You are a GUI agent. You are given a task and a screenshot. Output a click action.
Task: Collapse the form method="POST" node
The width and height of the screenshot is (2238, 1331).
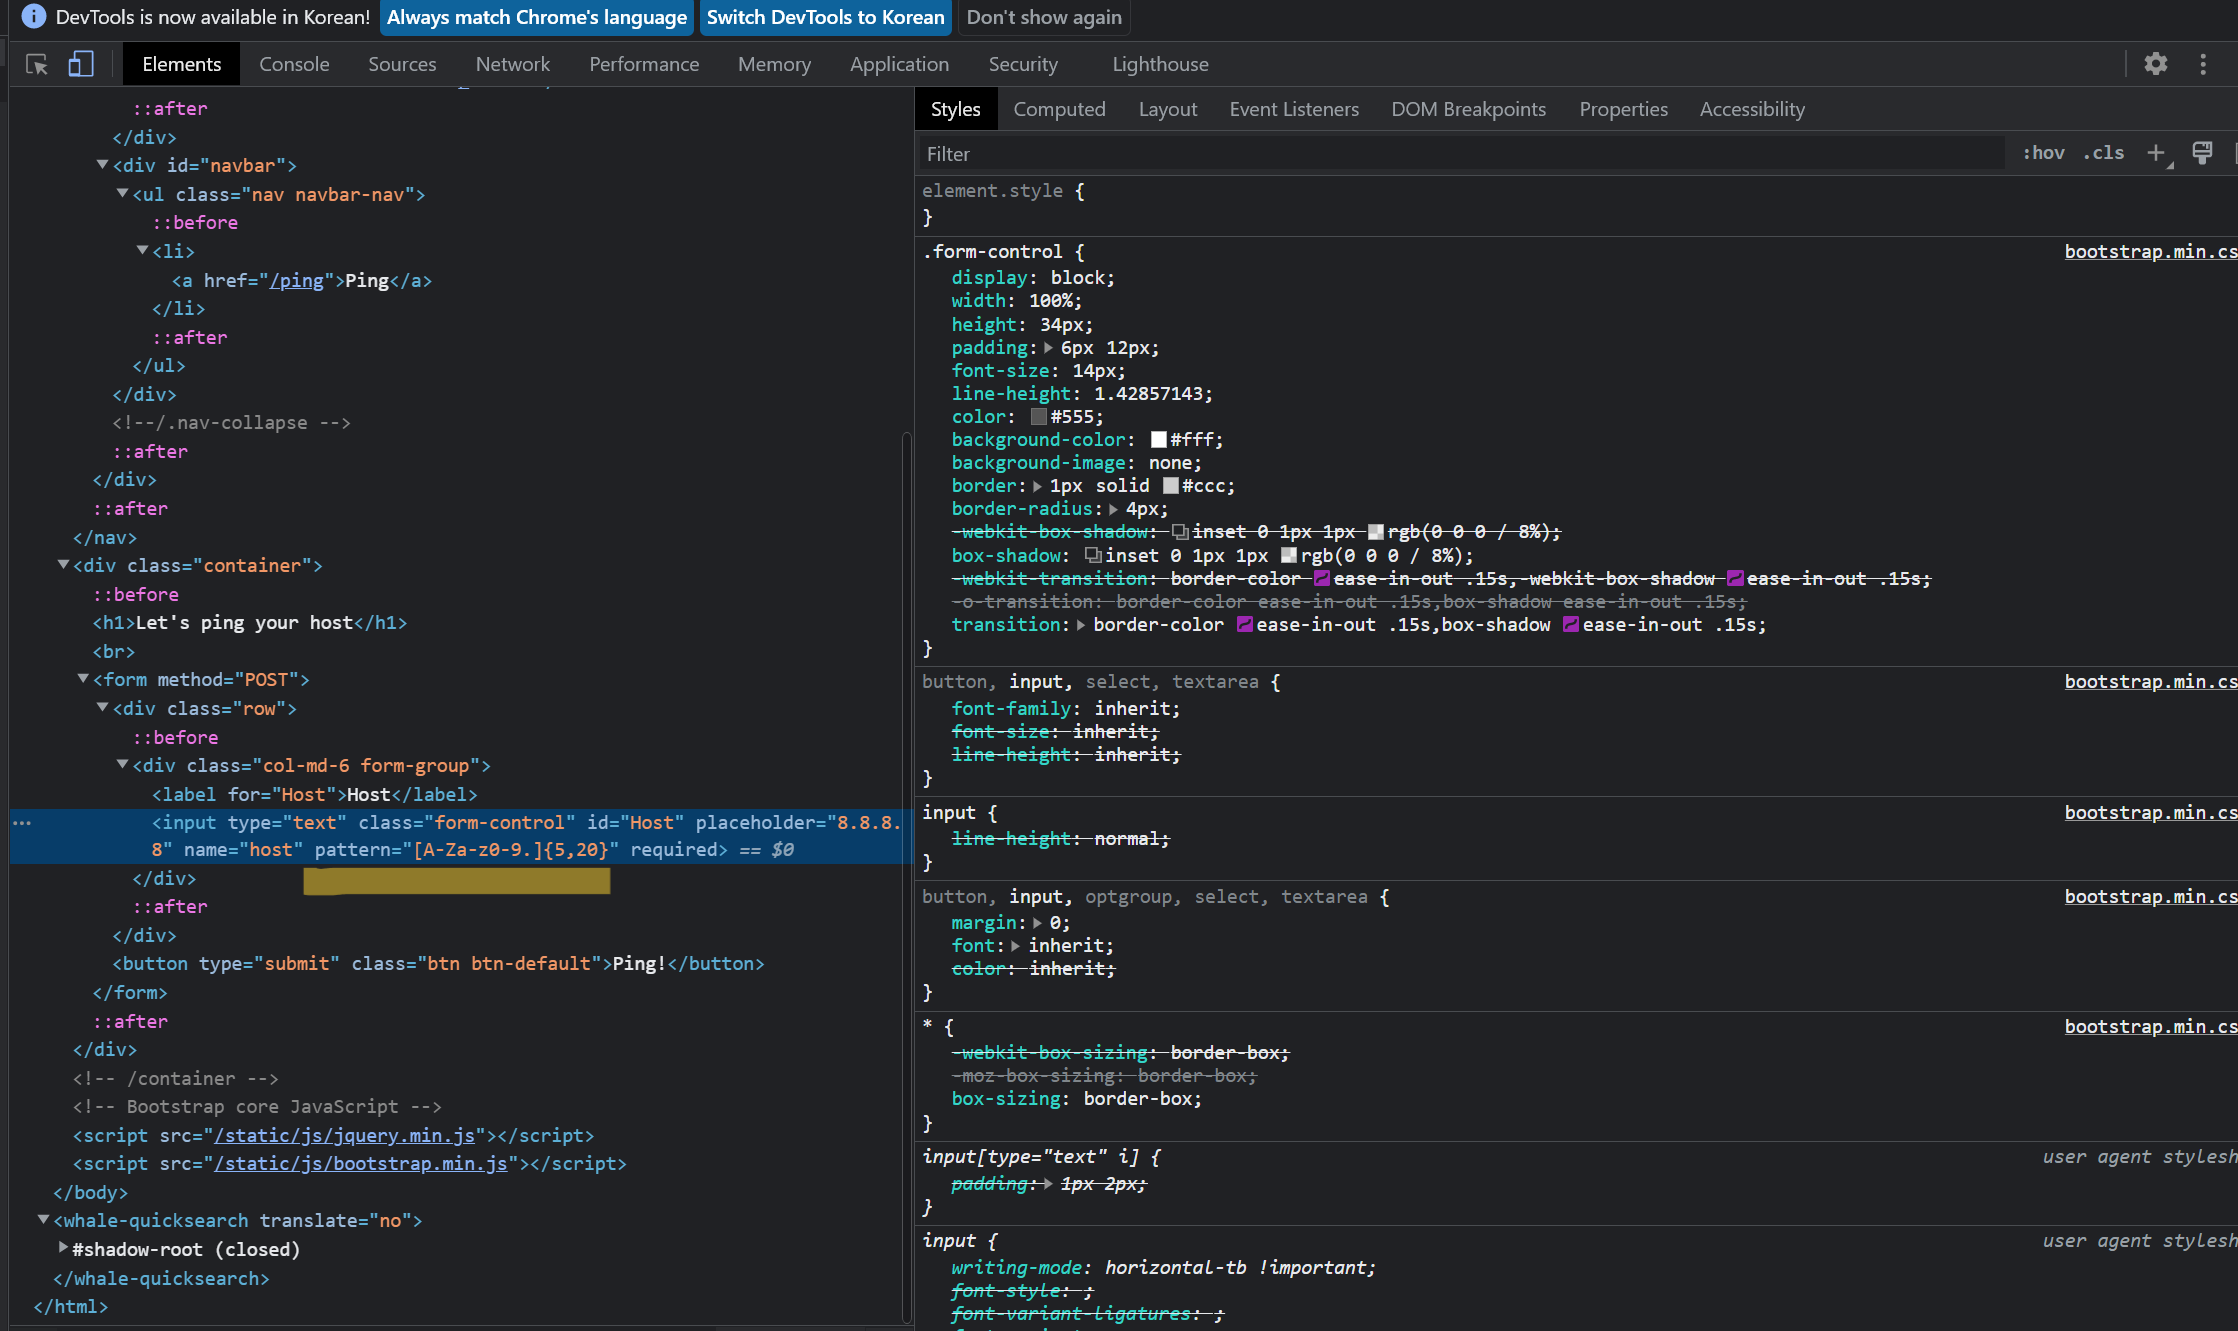pyautogui.click(x=83, y=679)
